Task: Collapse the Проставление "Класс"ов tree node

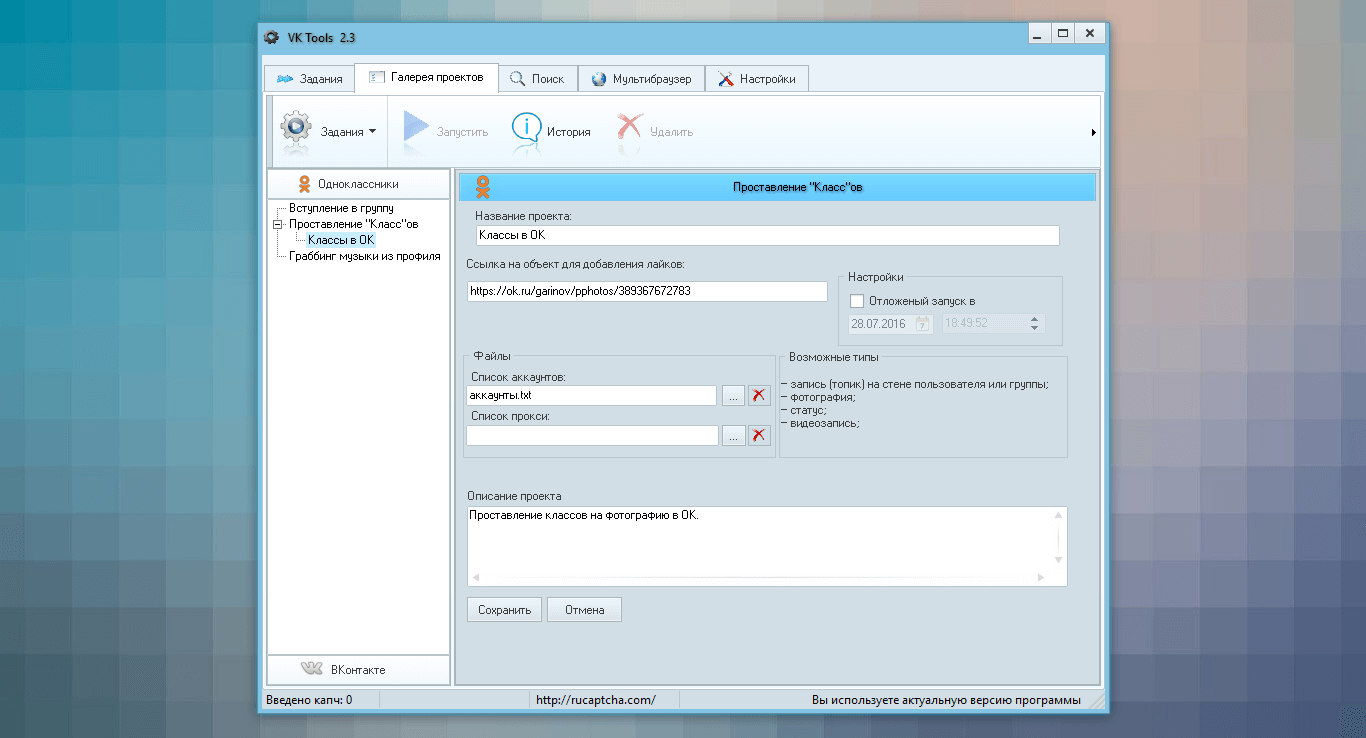Action: [277, 224]
